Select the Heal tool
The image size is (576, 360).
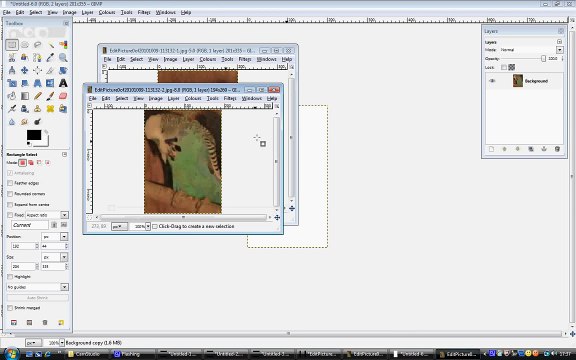coord(50,109)
